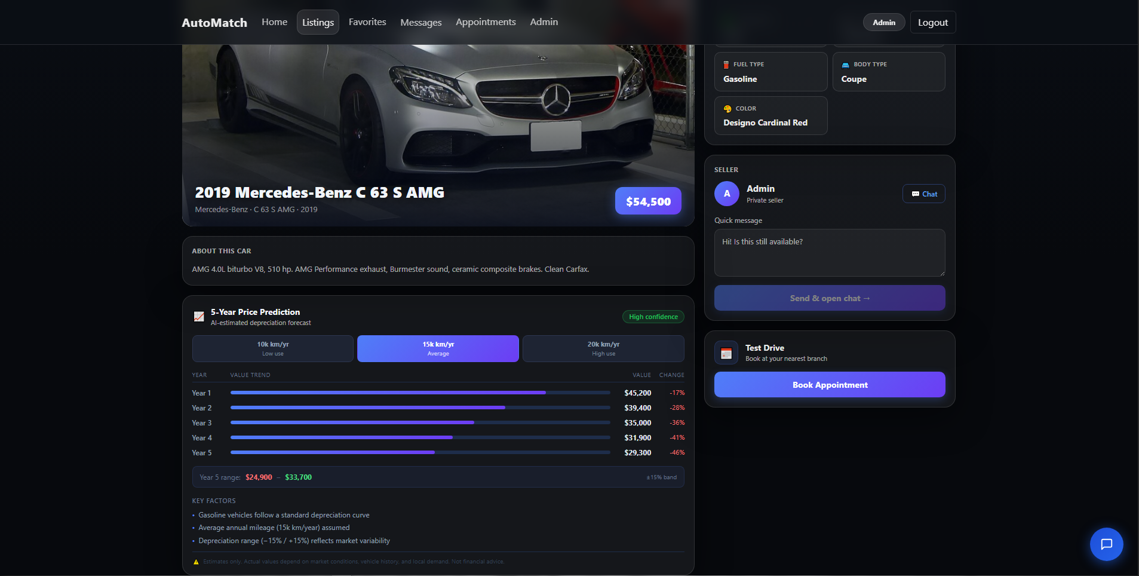Click the Year 1 value $45,200

pyautogui.click(x=637, y=393)
